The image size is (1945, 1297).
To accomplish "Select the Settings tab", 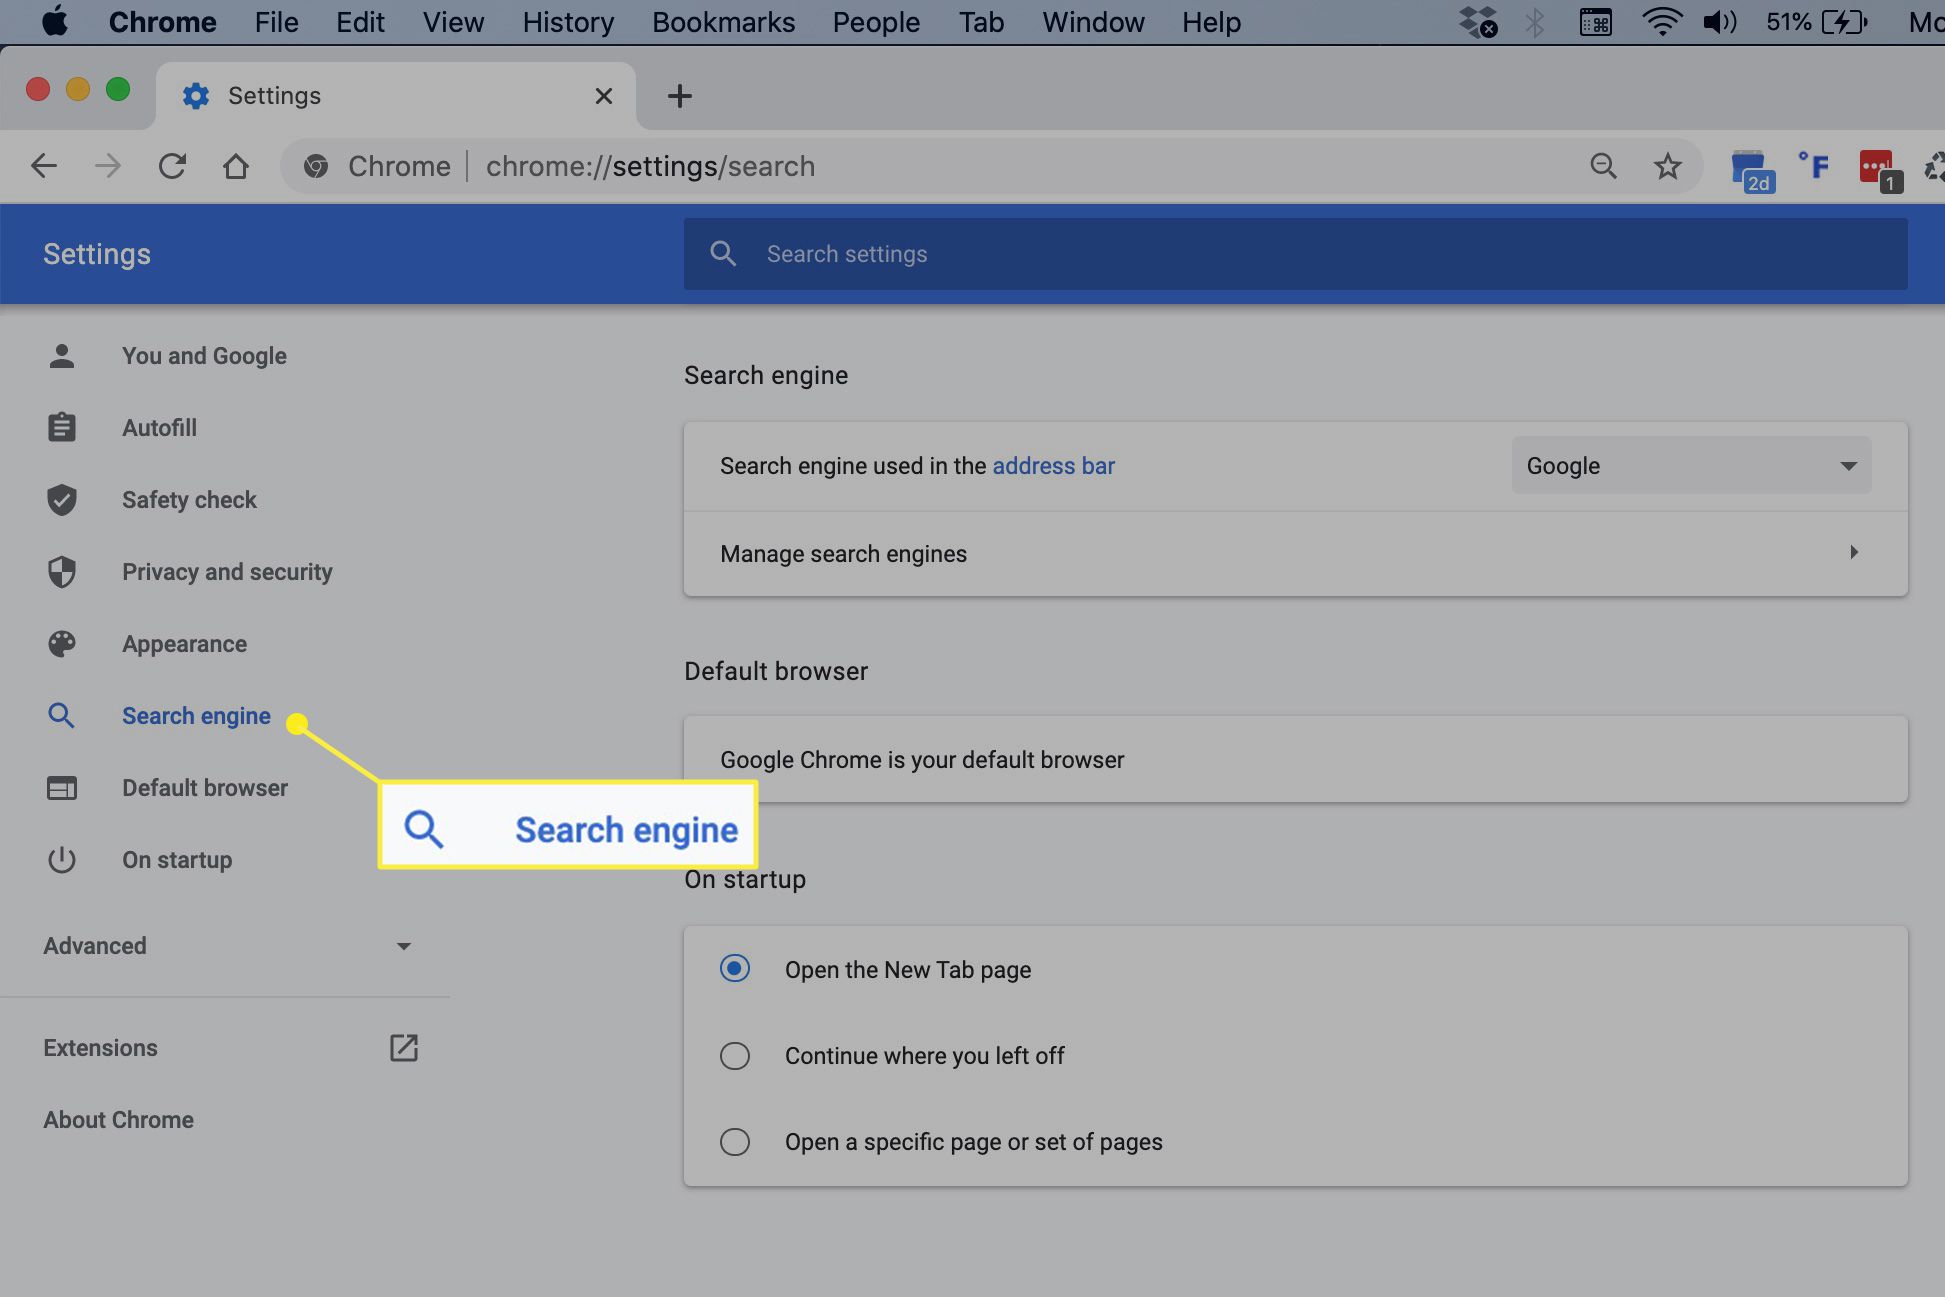I will pyautogui.click(x=395, y=96).
